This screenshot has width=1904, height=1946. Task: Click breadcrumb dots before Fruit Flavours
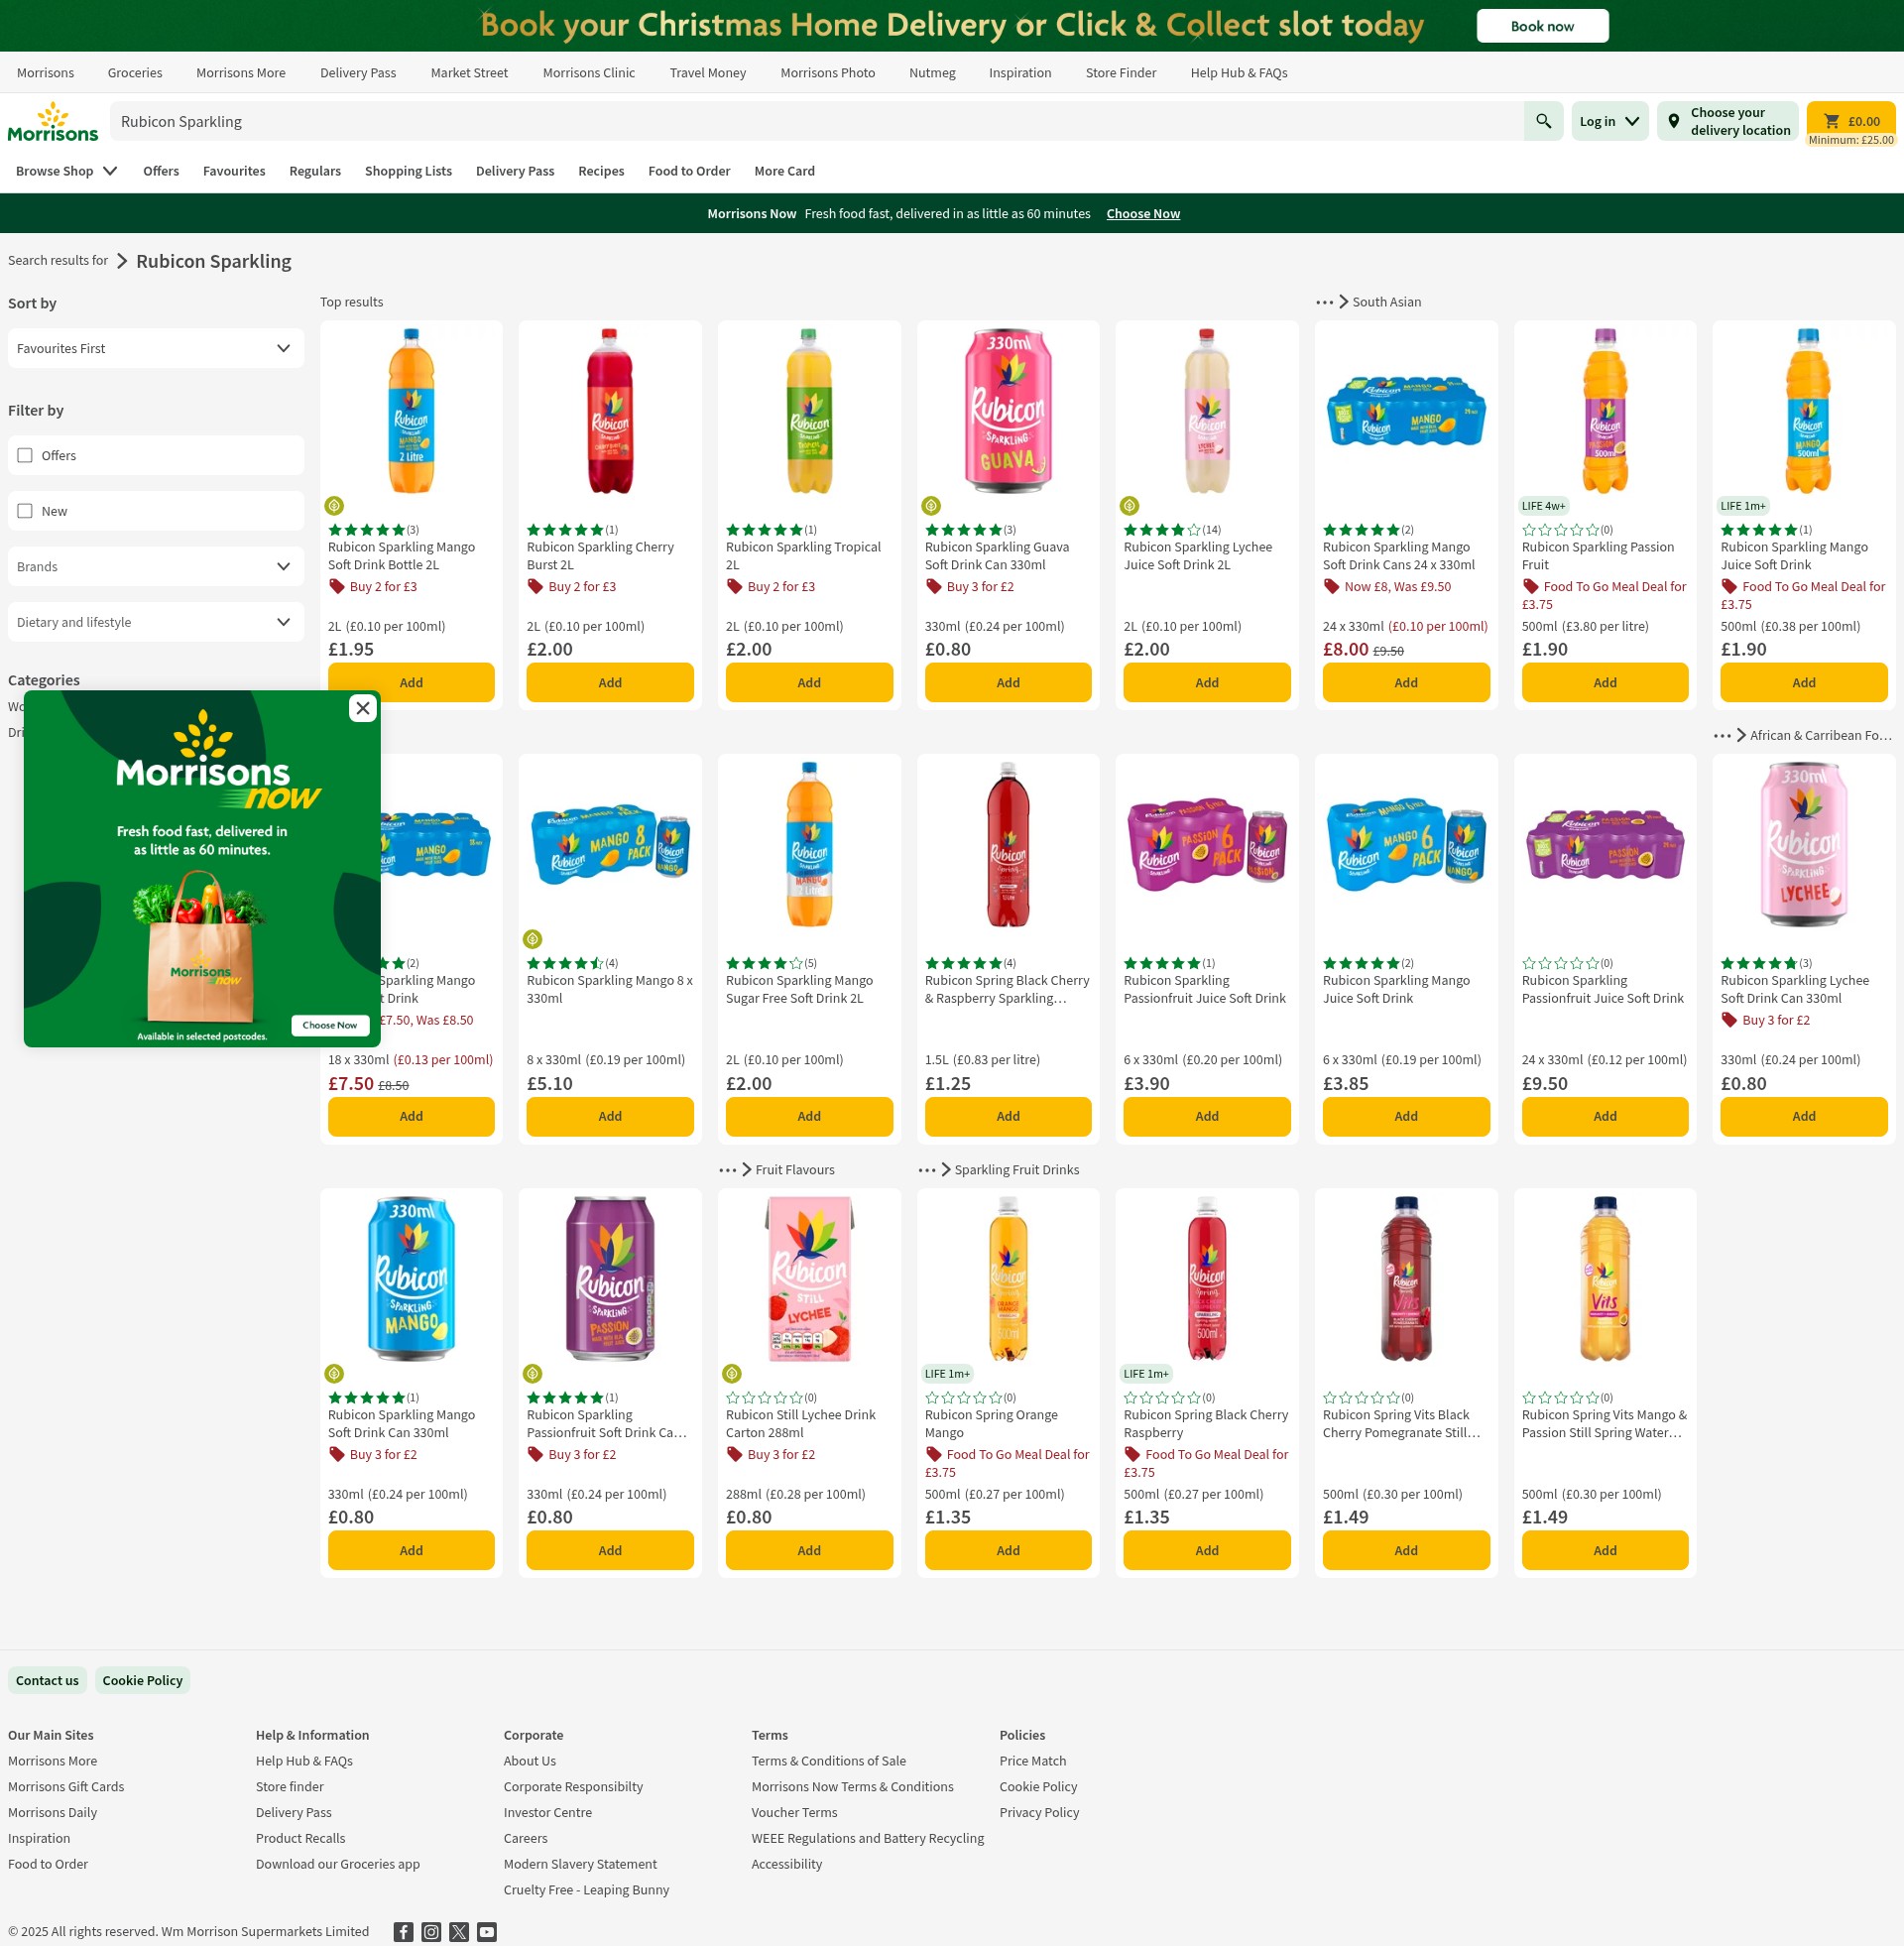point(727,1170)
